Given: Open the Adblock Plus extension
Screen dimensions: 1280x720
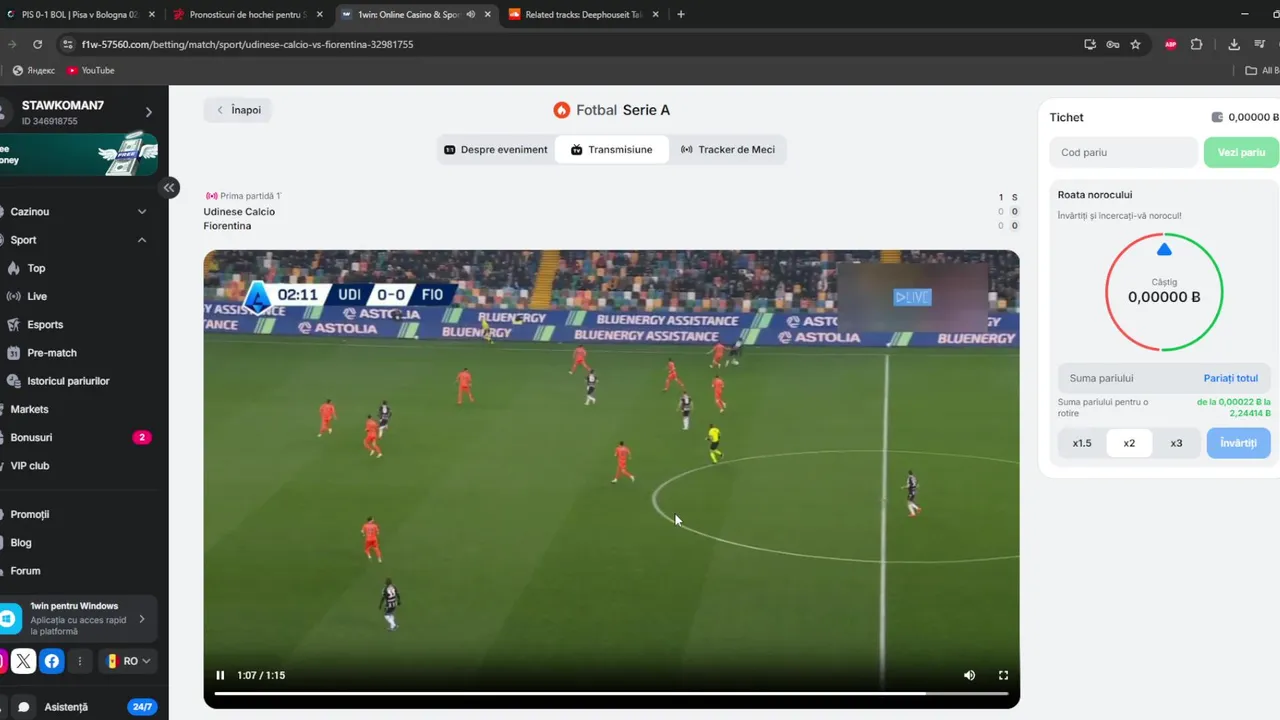Looking at the screenshot, I should click(1170, 45).
